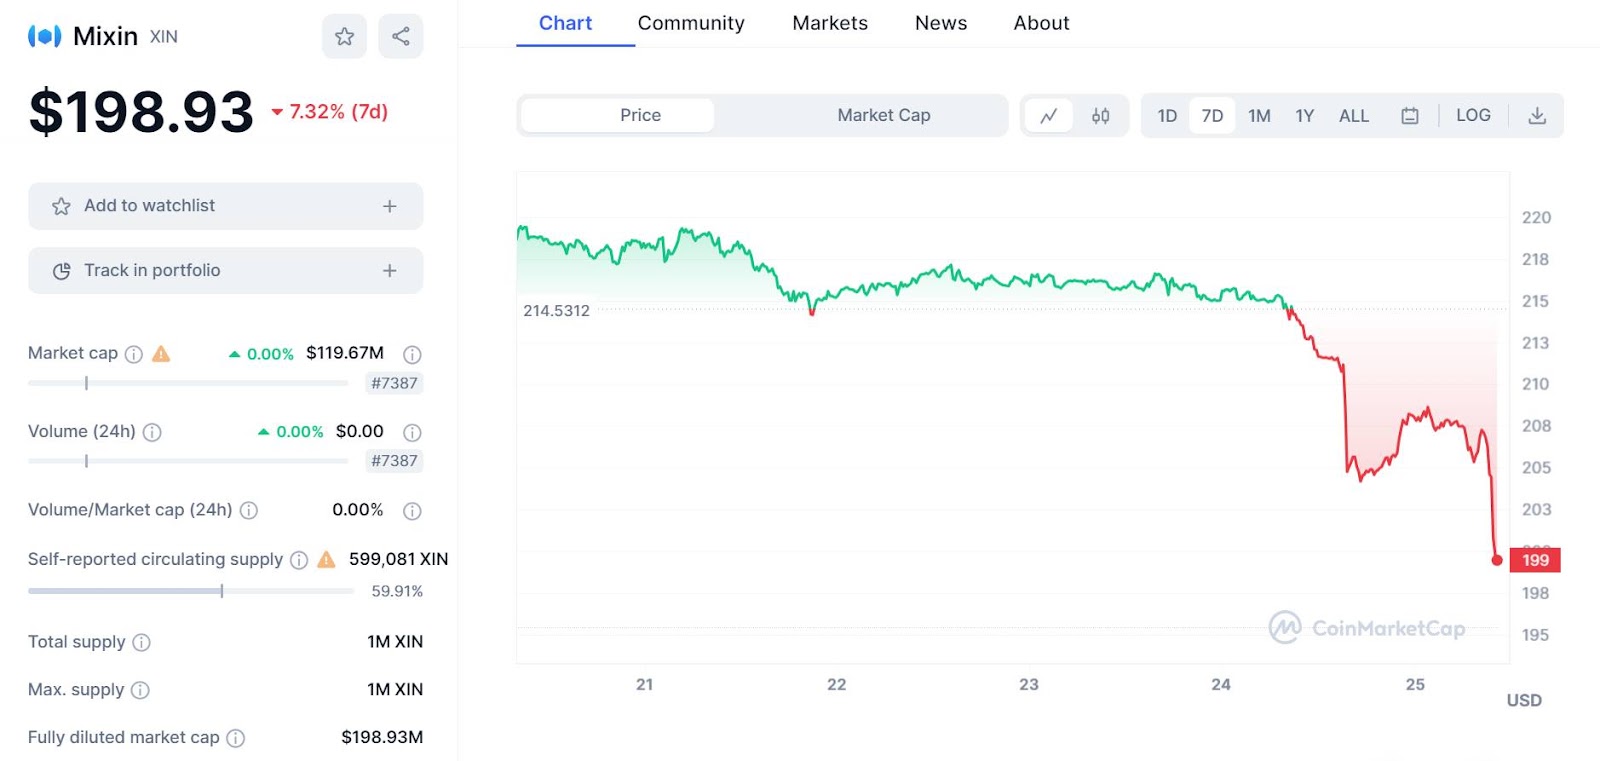Set chart range to 1D
The width and height of the screenshot is (1600, 761).
[x=1167, y=116]
